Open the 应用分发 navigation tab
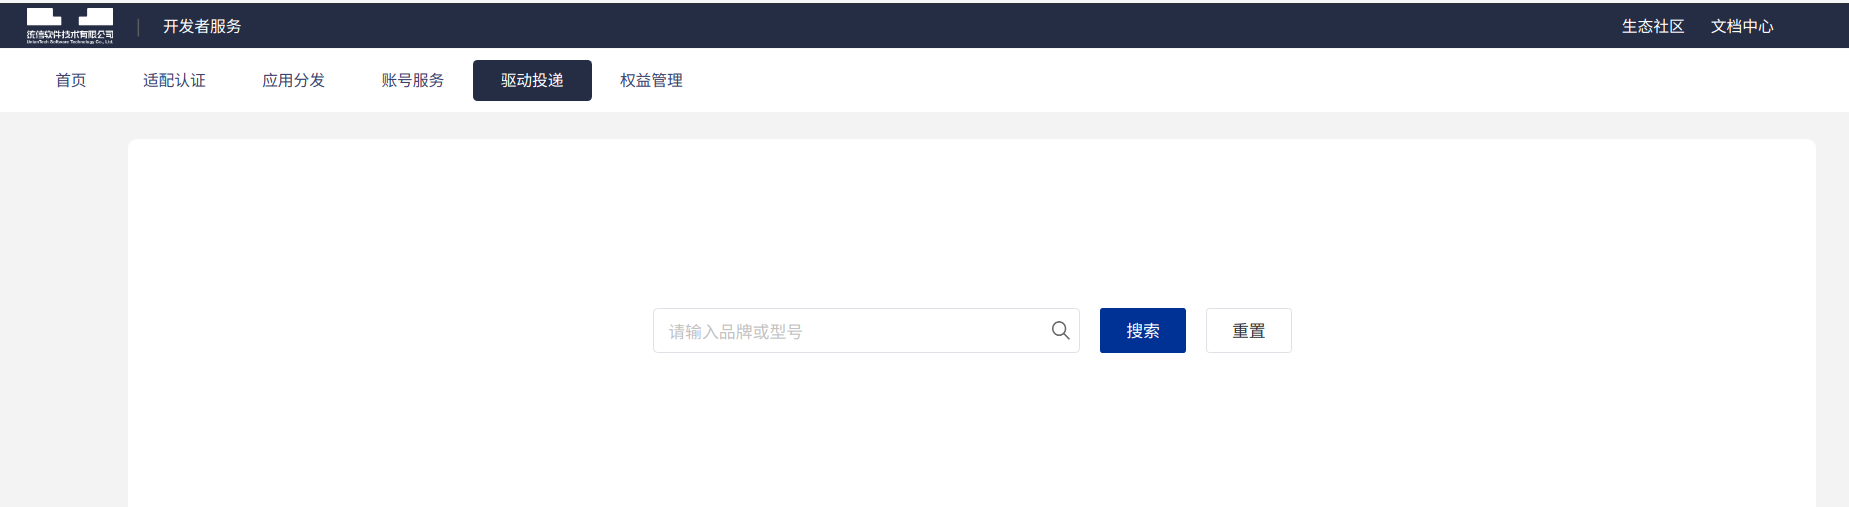Screen dimensions: 1849x507 (x=293, y=80)
